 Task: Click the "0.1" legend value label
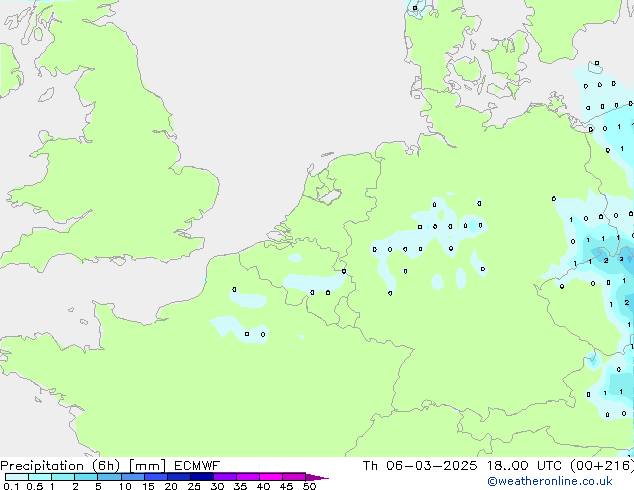(x=11, y=486)
